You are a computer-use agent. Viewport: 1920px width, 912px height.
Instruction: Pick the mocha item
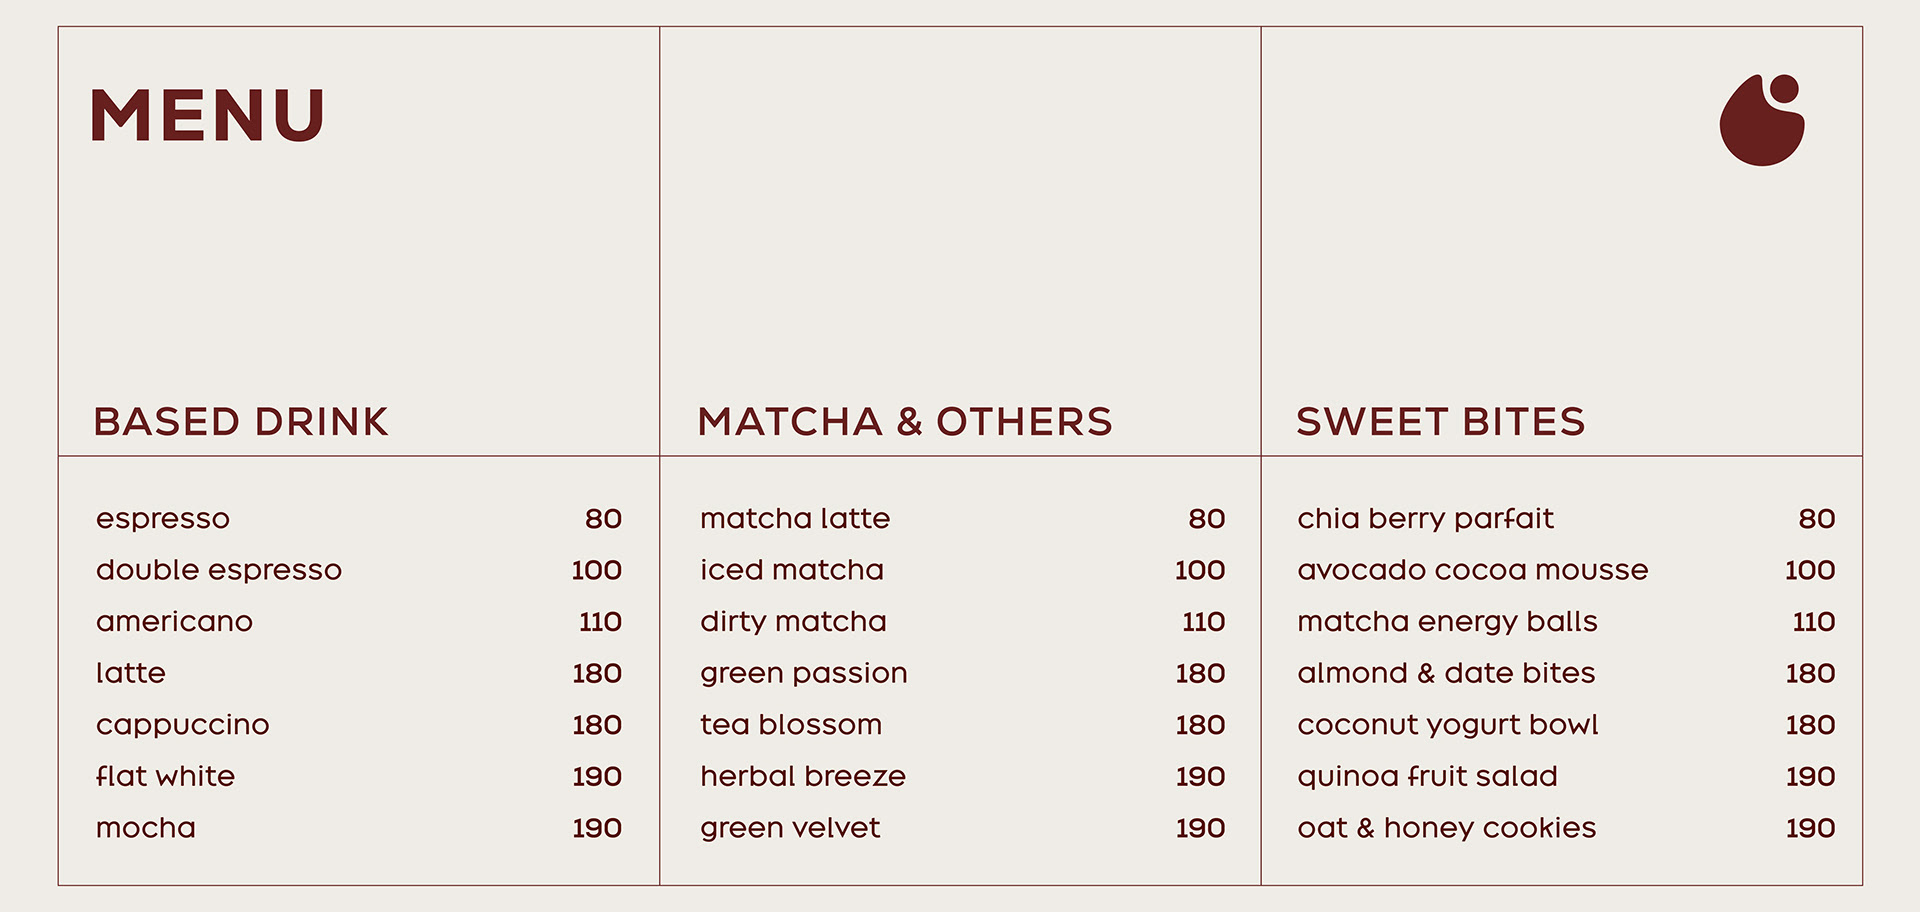click(146, 828)
